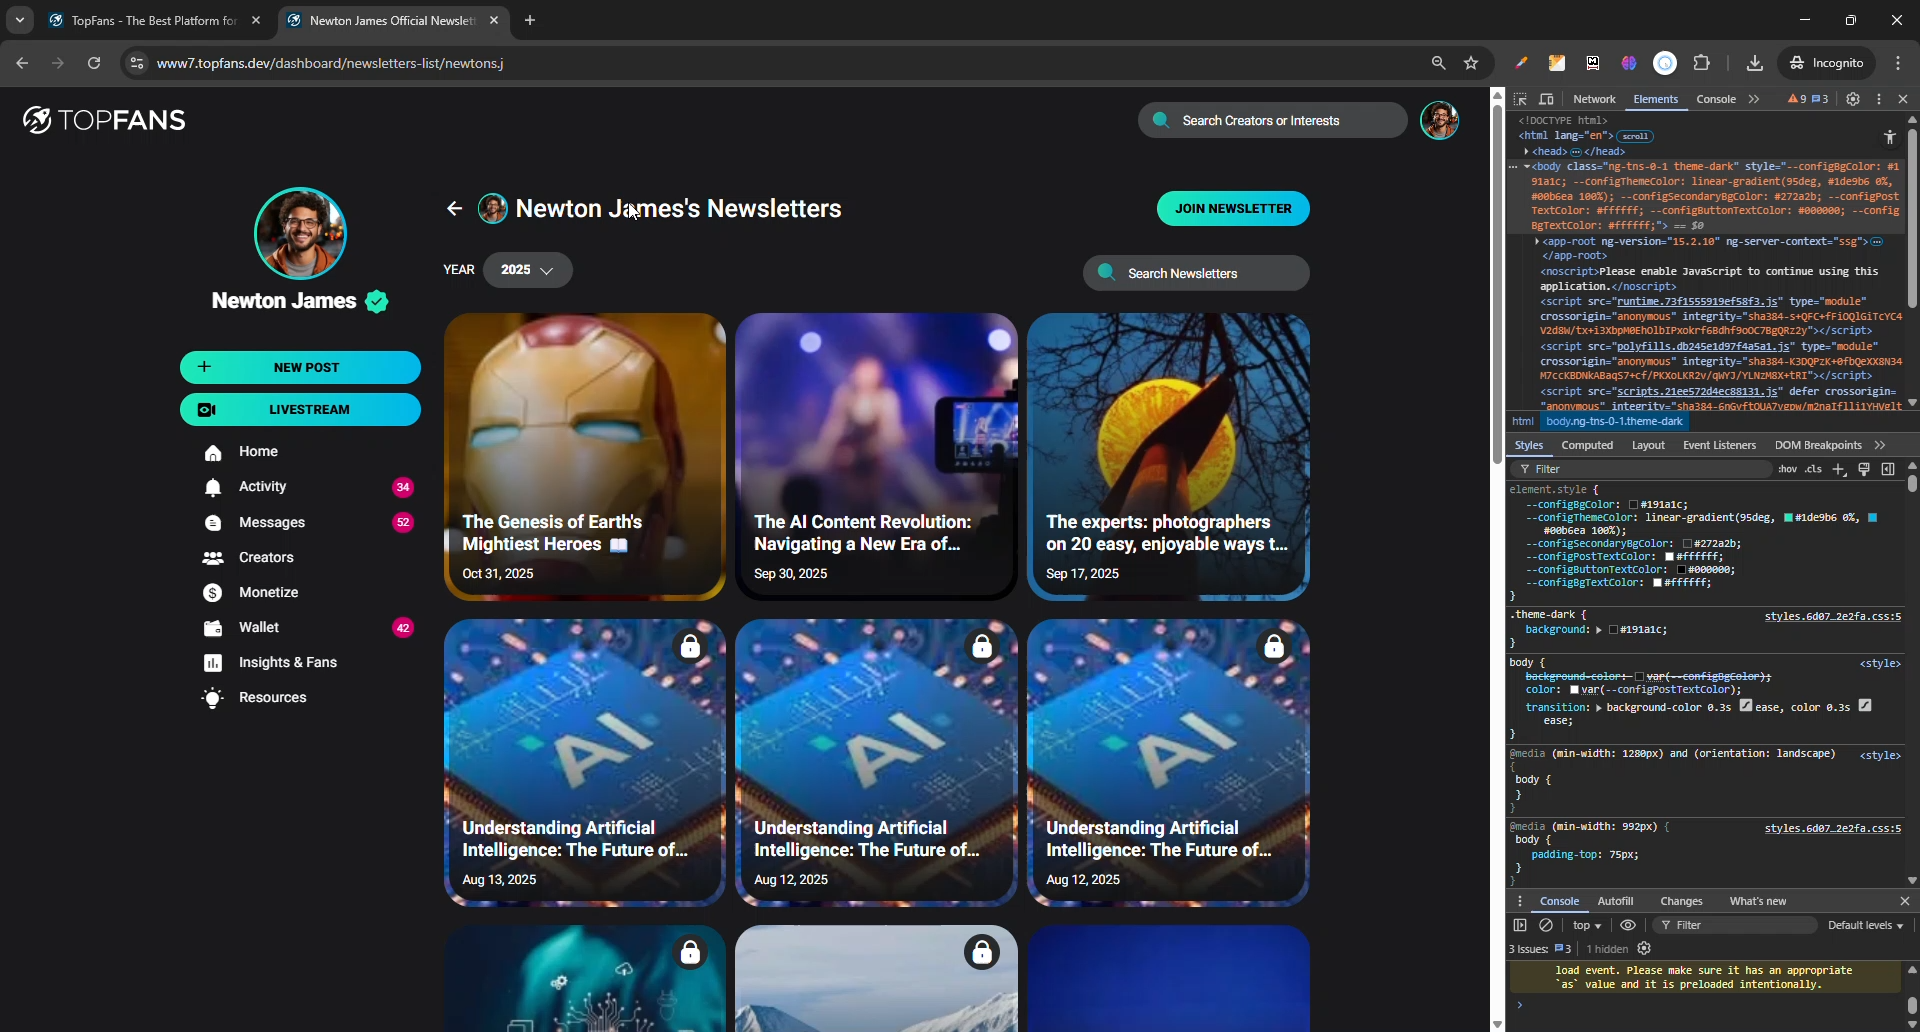Image resolution: width=1920 pixels, height=1032 pixels.
Task: Open the browser extensions puzzle icon
Action: click(1702, 63)
